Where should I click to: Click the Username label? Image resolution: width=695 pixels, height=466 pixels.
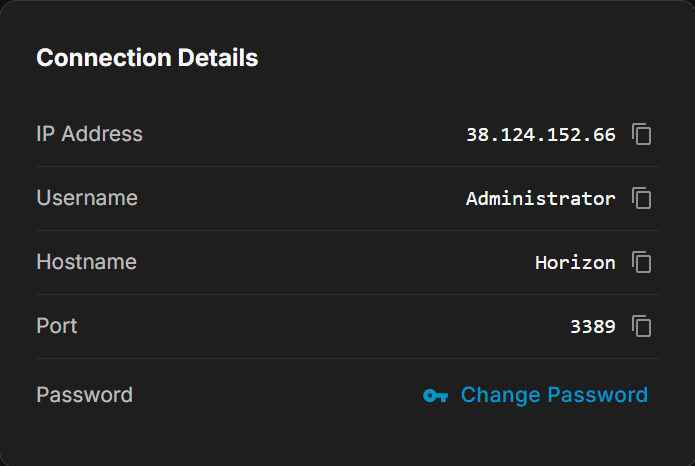point(87,198)
